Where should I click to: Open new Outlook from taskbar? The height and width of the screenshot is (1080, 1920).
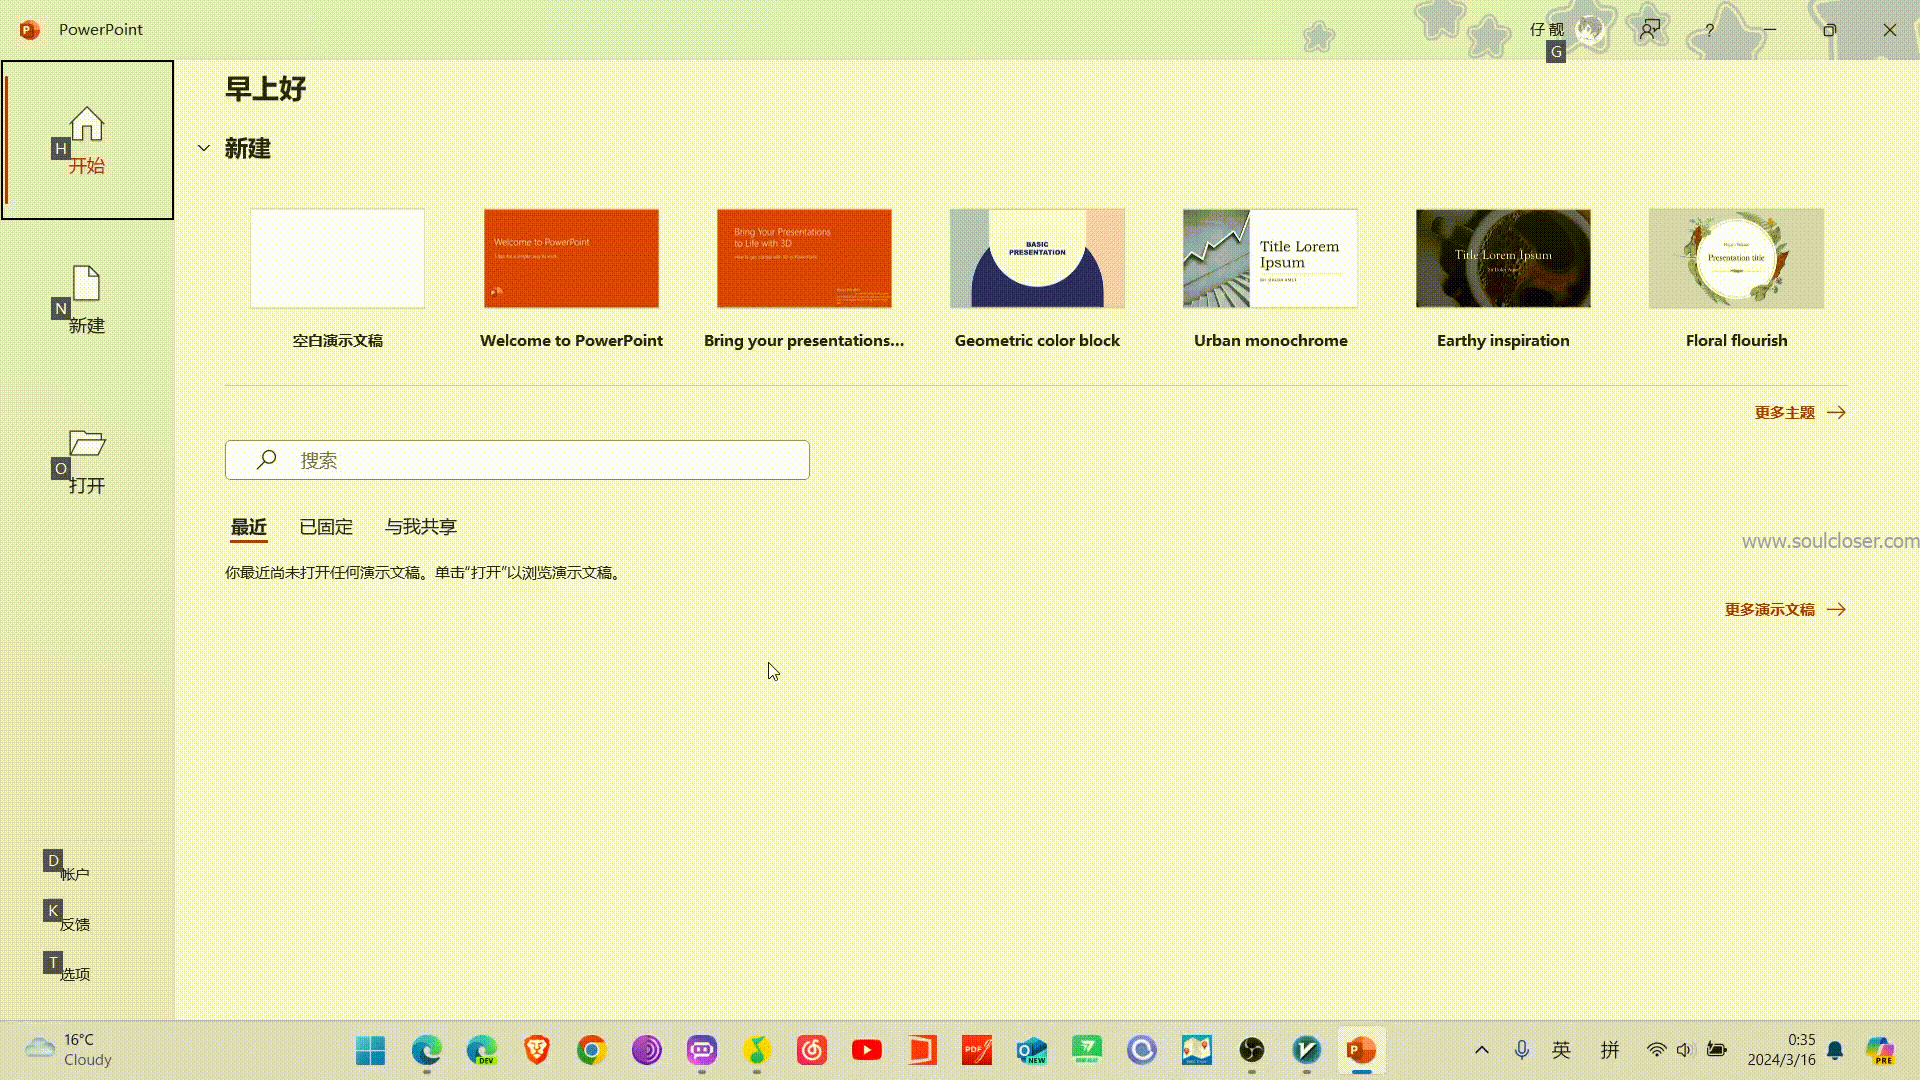[x=1032, y=1050]
